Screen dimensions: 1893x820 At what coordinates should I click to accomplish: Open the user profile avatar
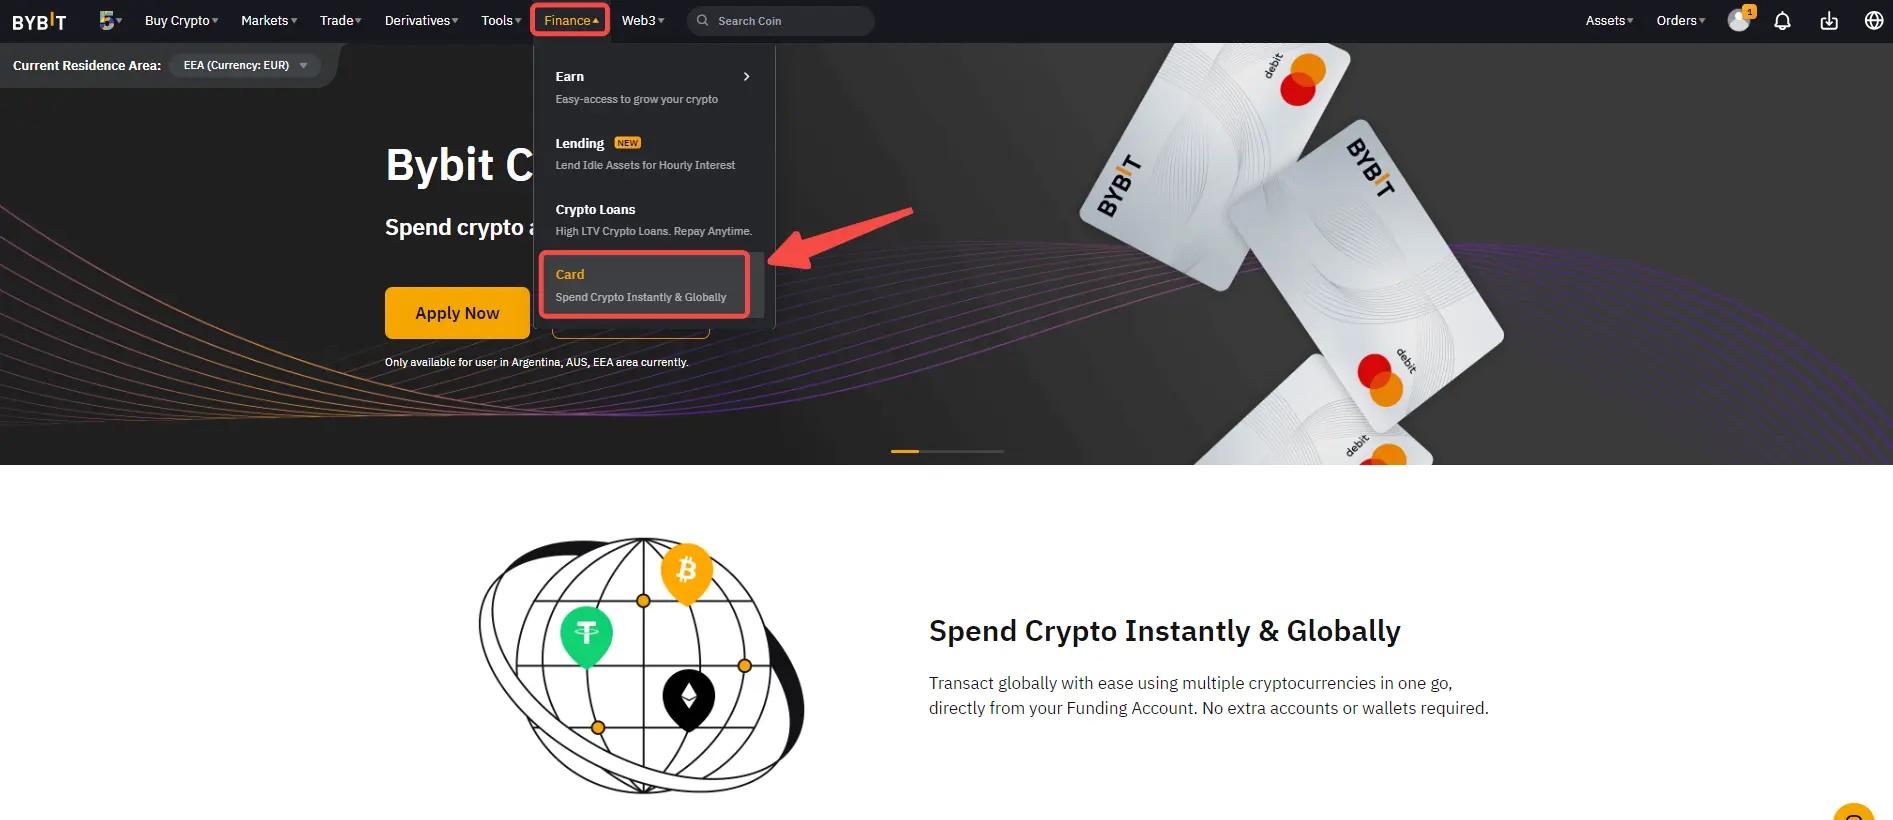point(1739,20)
